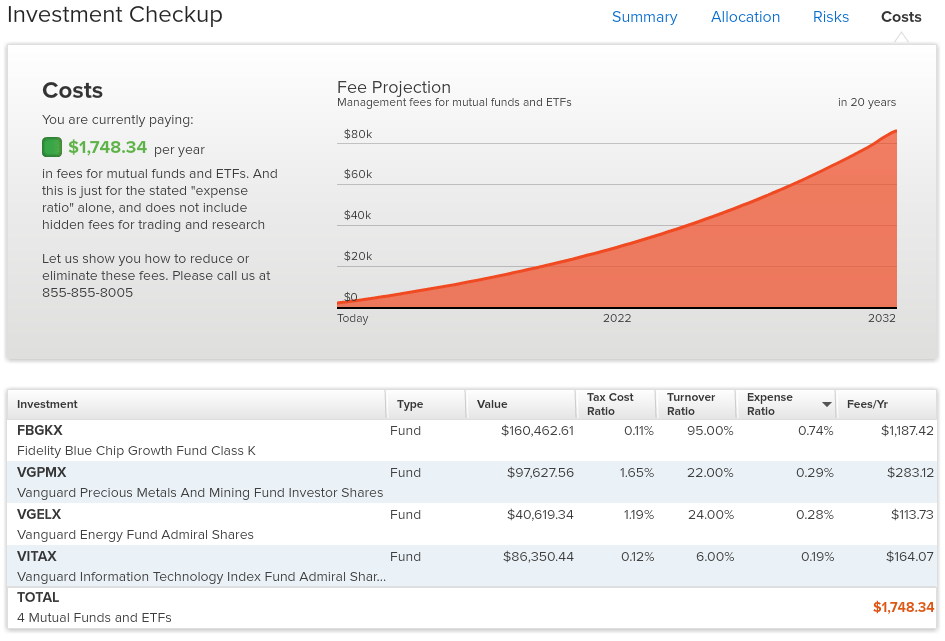The image size is (945, 641).
Task: Open the VGPMX fund entry
Action: click(x=42, y=472)
